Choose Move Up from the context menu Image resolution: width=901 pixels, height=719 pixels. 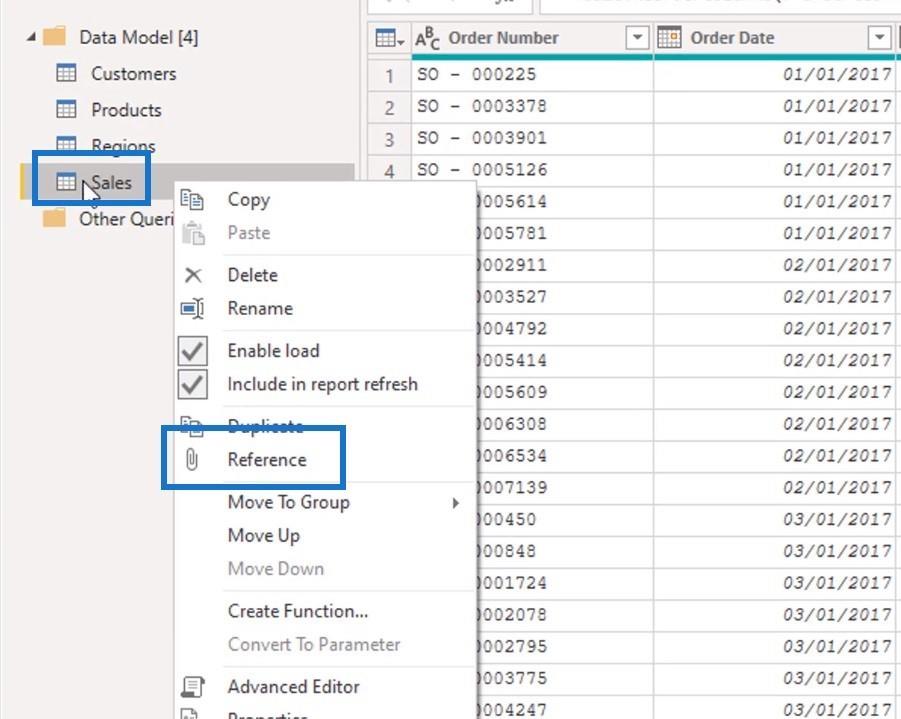click(264, 536)
